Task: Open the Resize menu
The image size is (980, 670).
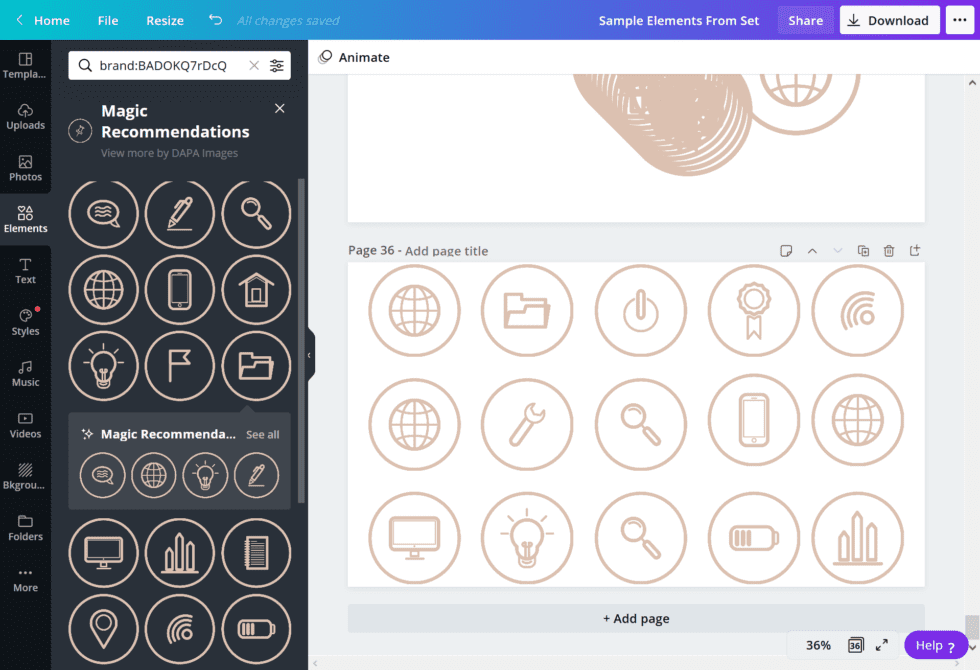Action: 164,19
